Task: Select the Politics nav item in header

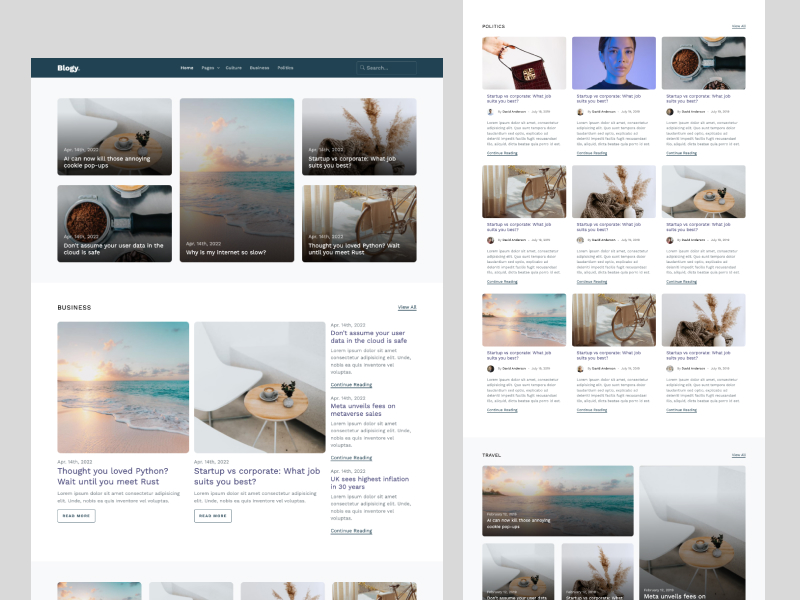Action: tap(285, 68)
